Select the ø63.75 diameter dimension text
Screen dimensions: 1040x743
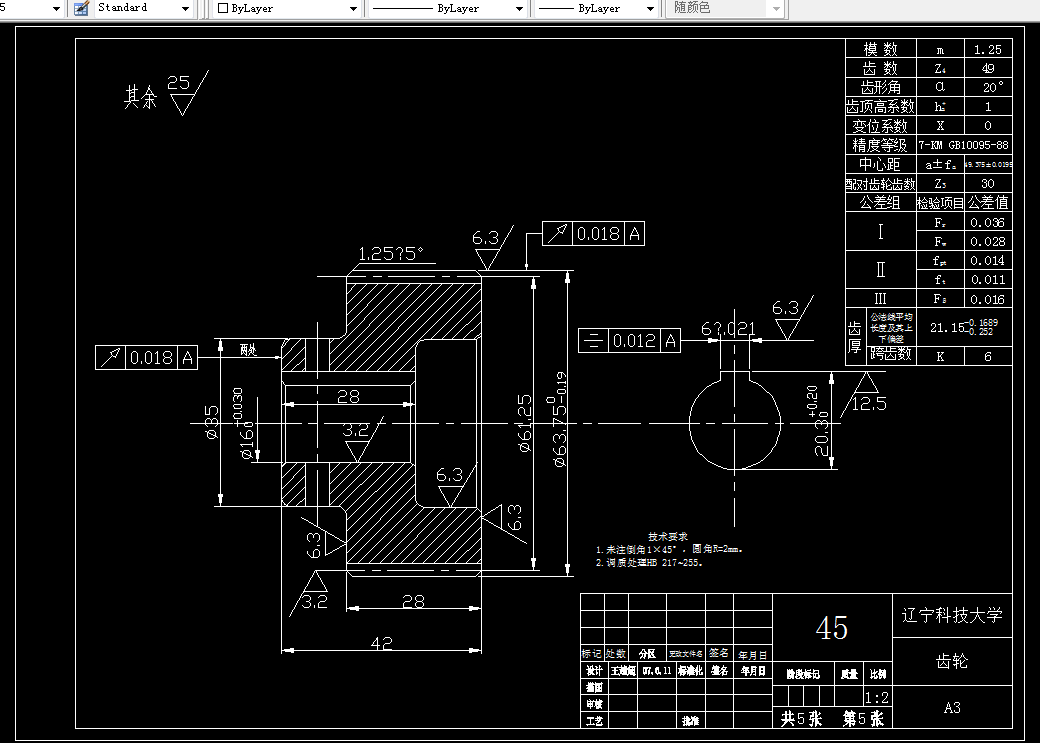559,419
